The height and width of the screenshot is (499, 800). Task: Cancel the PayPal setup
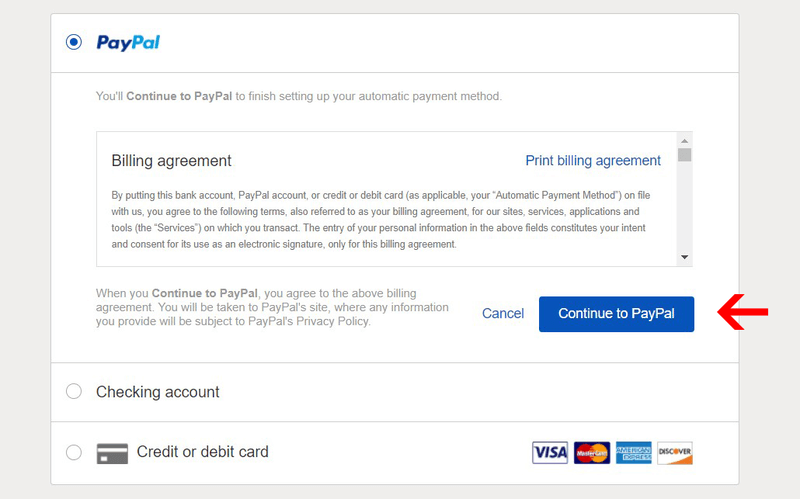[503, 314]
